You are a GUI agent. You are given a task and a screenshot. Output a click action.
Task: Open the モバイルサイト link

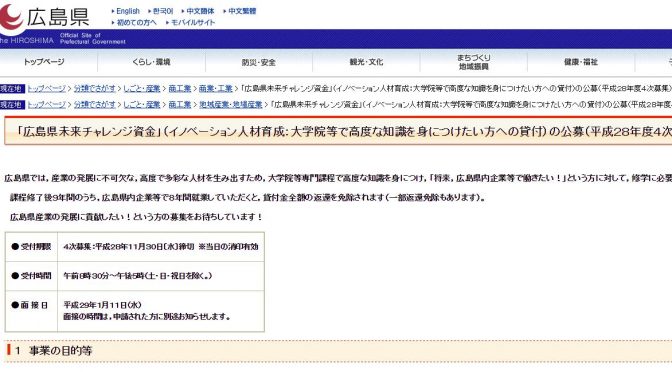193,22
